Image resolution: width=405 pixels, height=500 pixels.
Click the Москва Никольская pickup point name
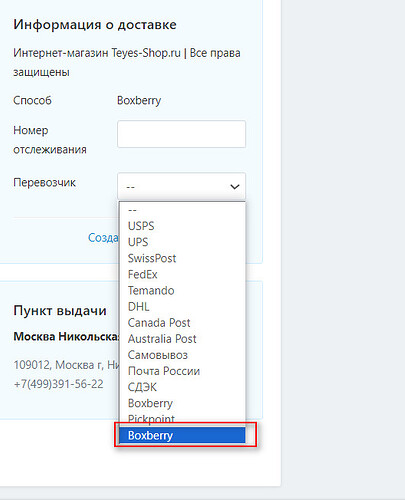pos(66,337)
